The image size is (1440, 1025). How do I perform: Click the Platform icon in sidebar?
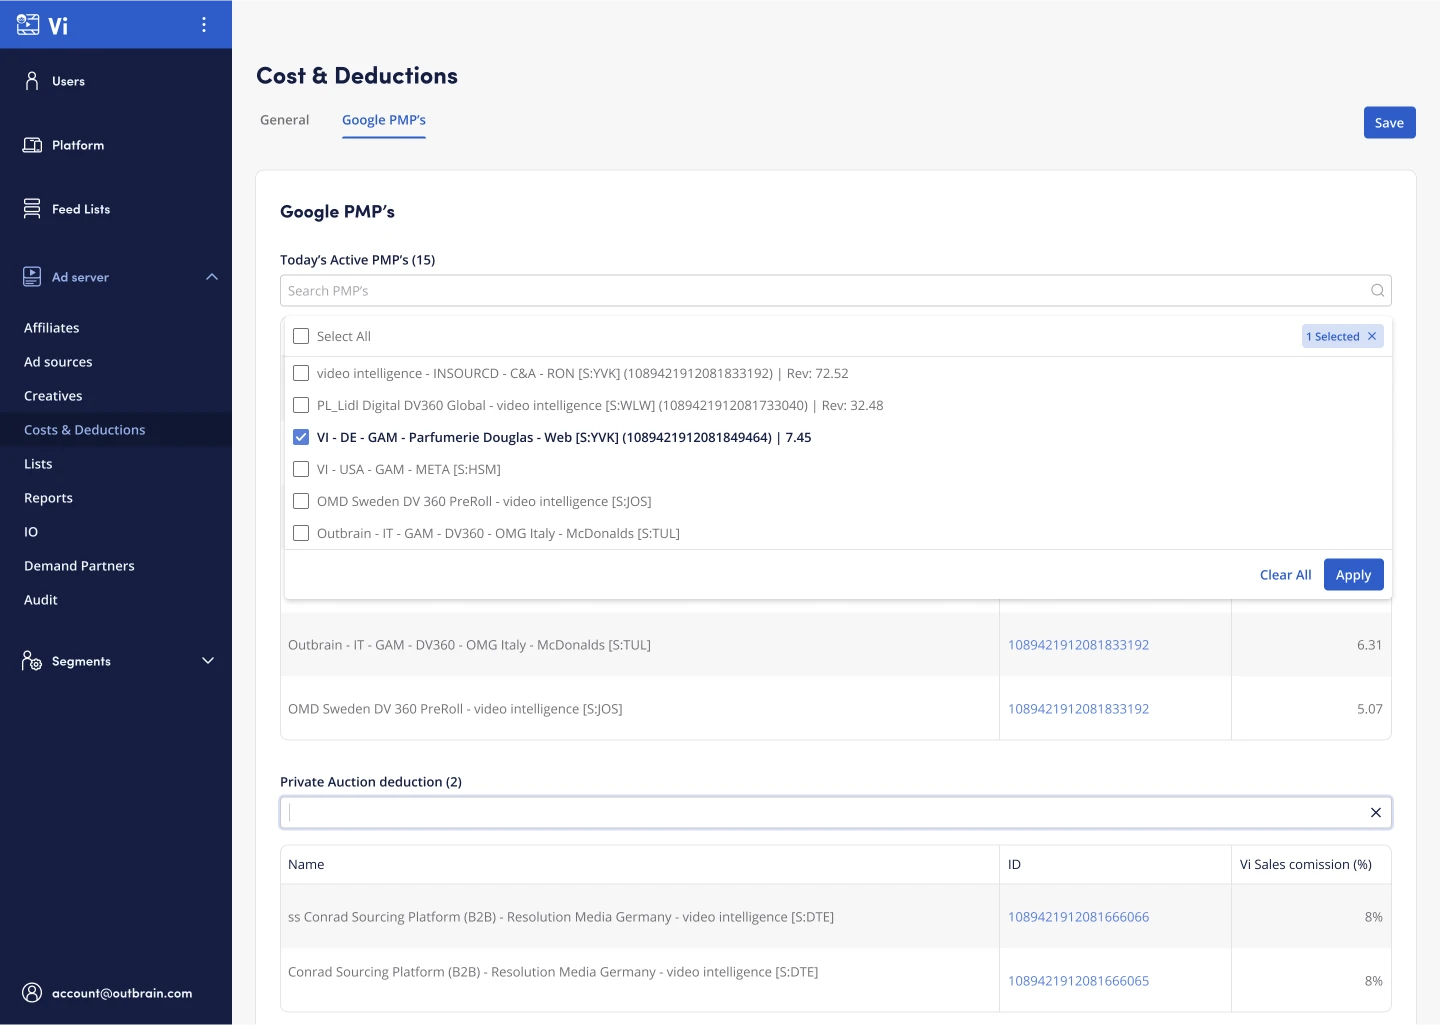[32, 145]
